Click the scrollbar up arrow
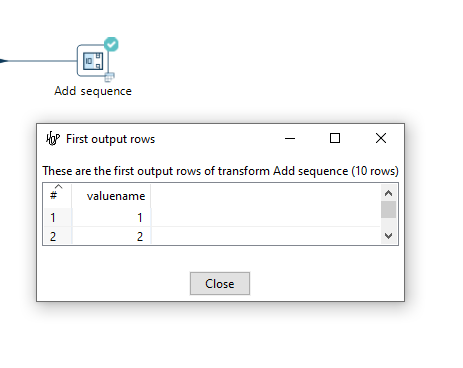 [388, 193]
